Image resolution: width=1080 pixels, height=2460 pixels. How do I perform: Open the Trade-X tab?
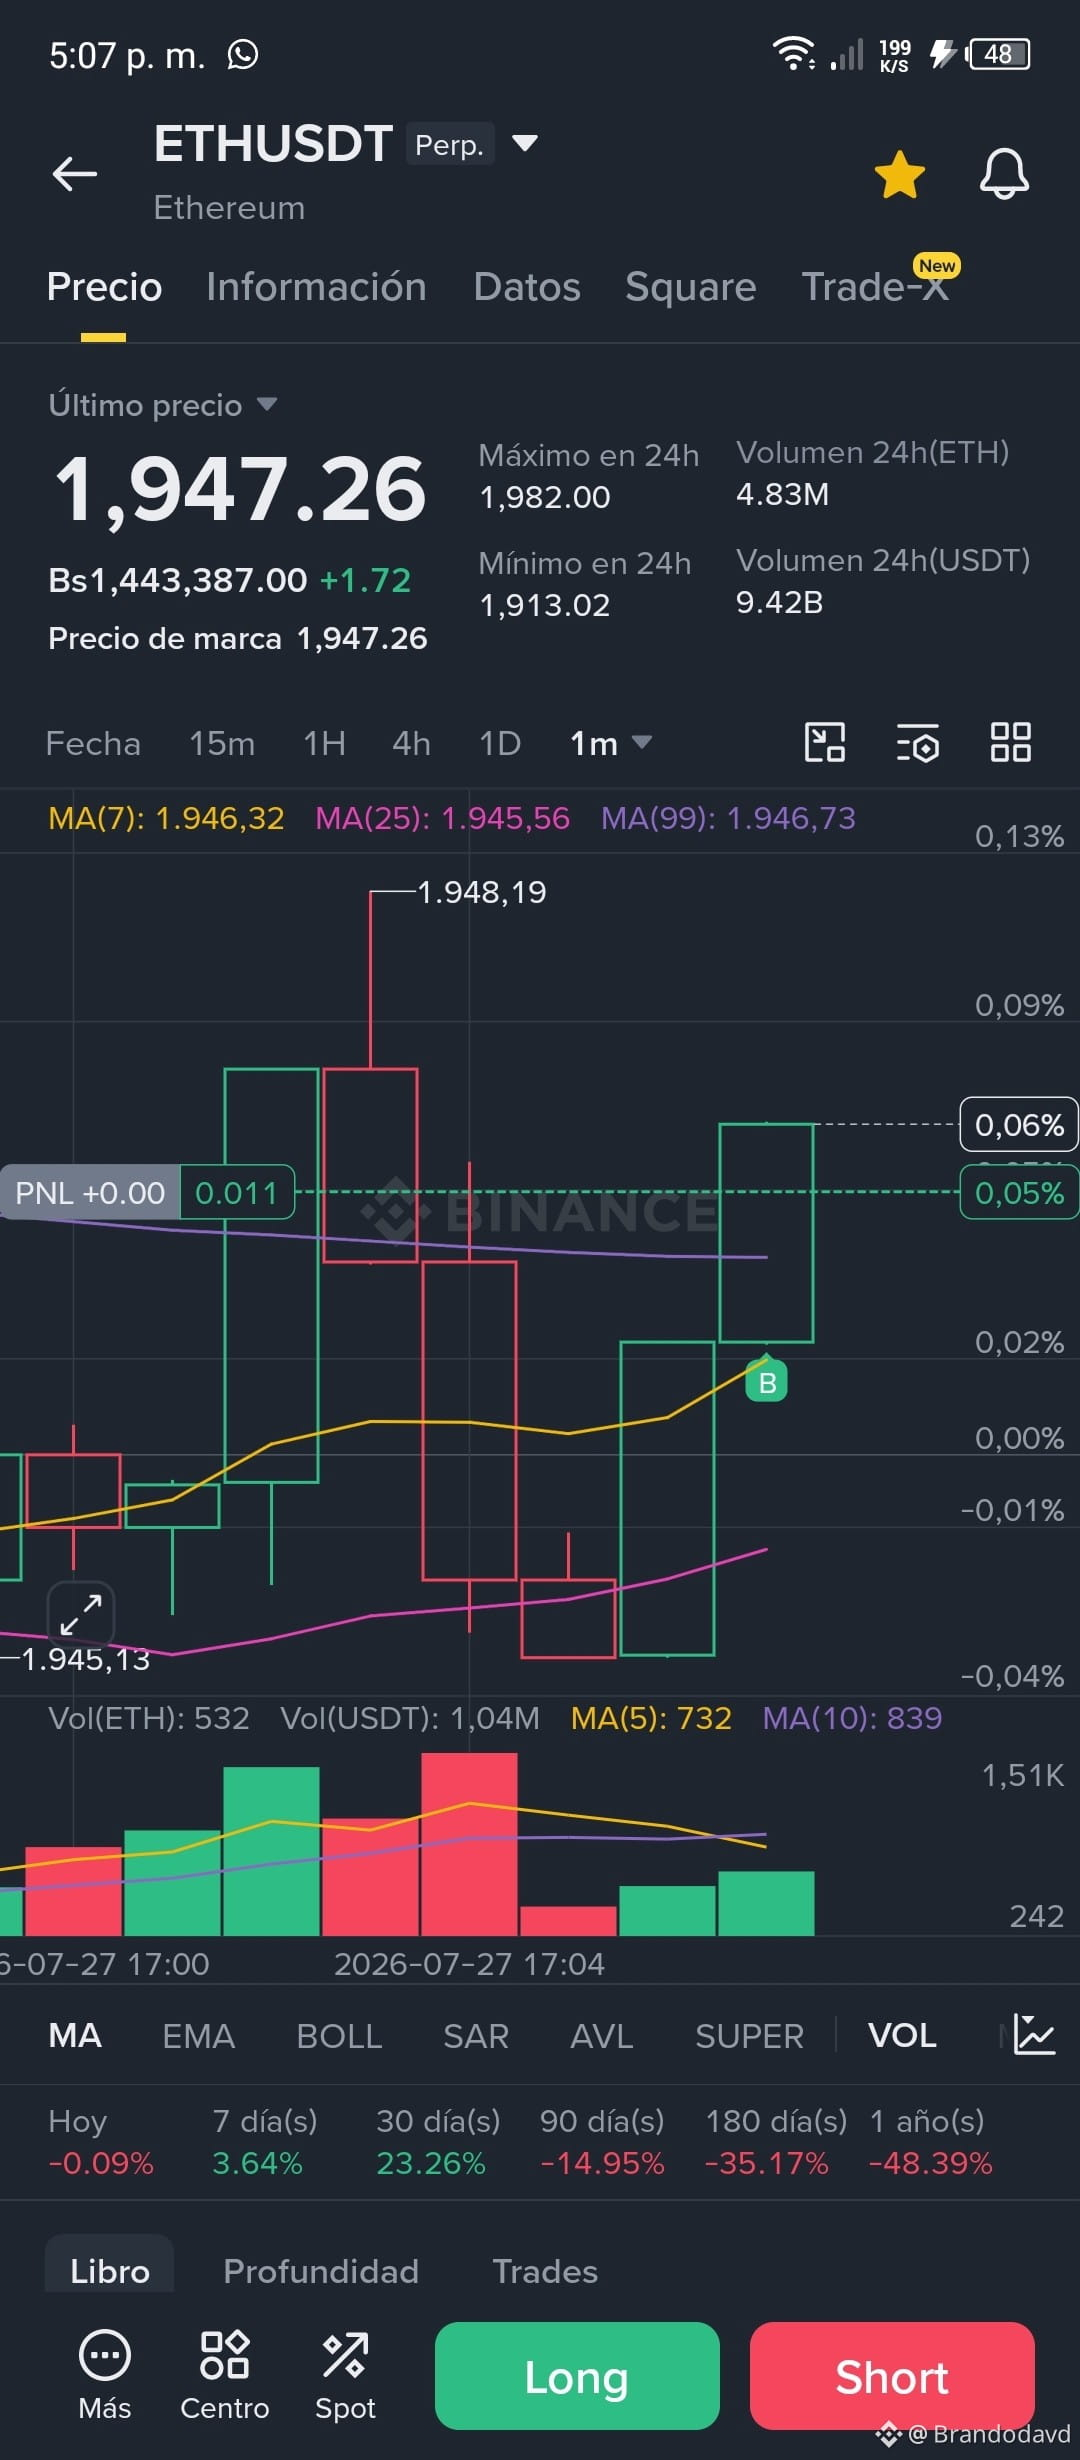(875, 287)
